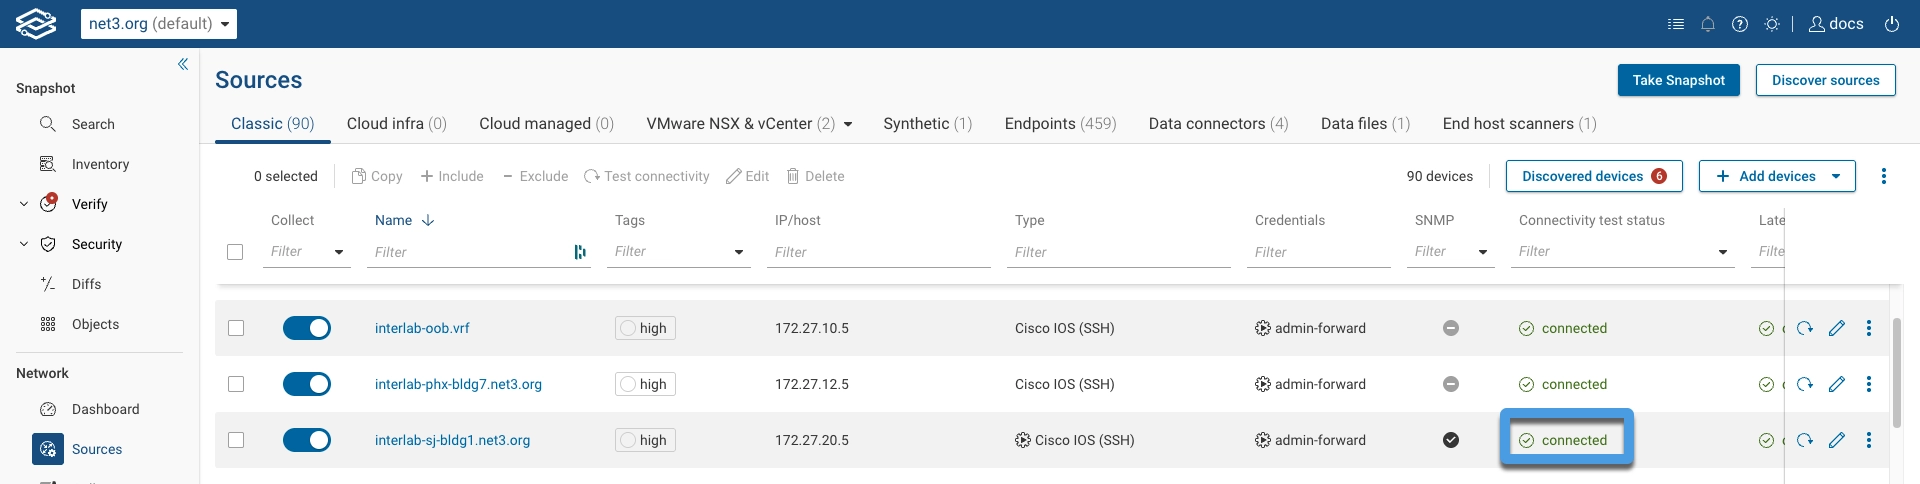
Task: Open the Data connectors tab
Action: pos(1218,124)
